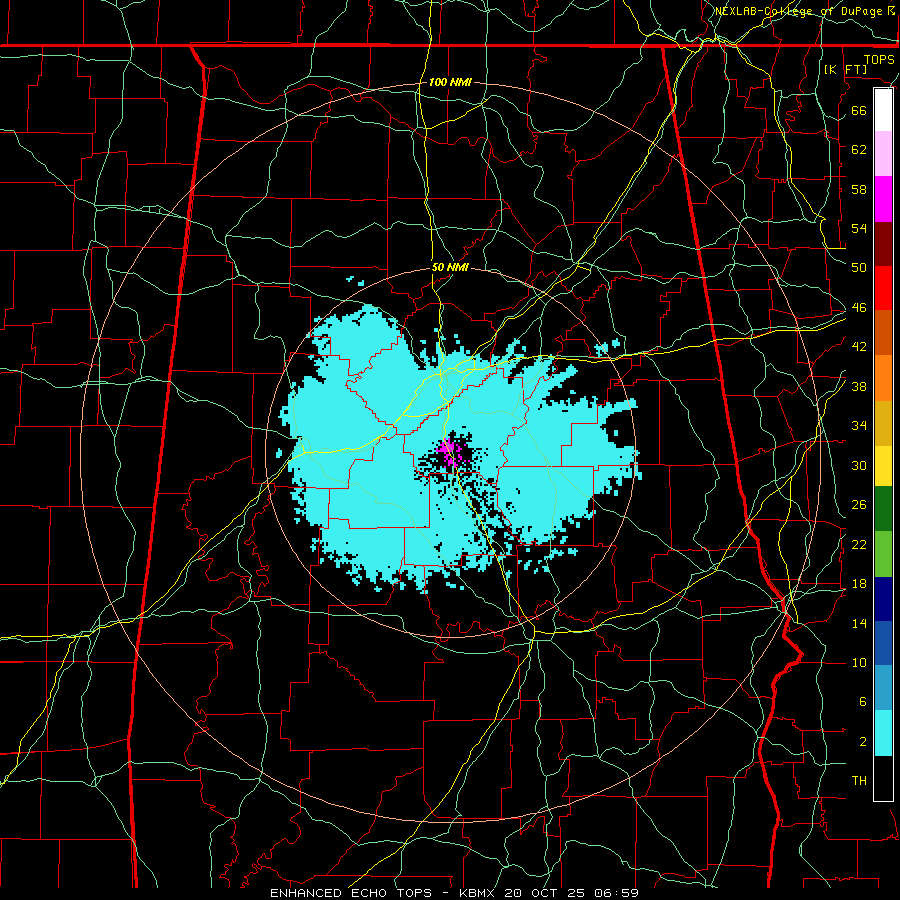Click the '10' legend value
The height and width of the screenshot is (900, 900).
click(859, 662)
